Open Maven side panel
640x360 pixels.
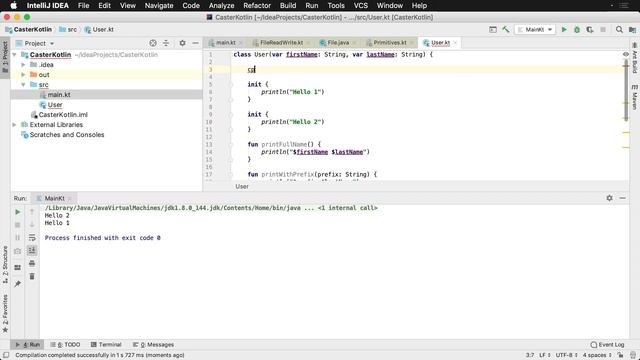[x=635, y=97]
